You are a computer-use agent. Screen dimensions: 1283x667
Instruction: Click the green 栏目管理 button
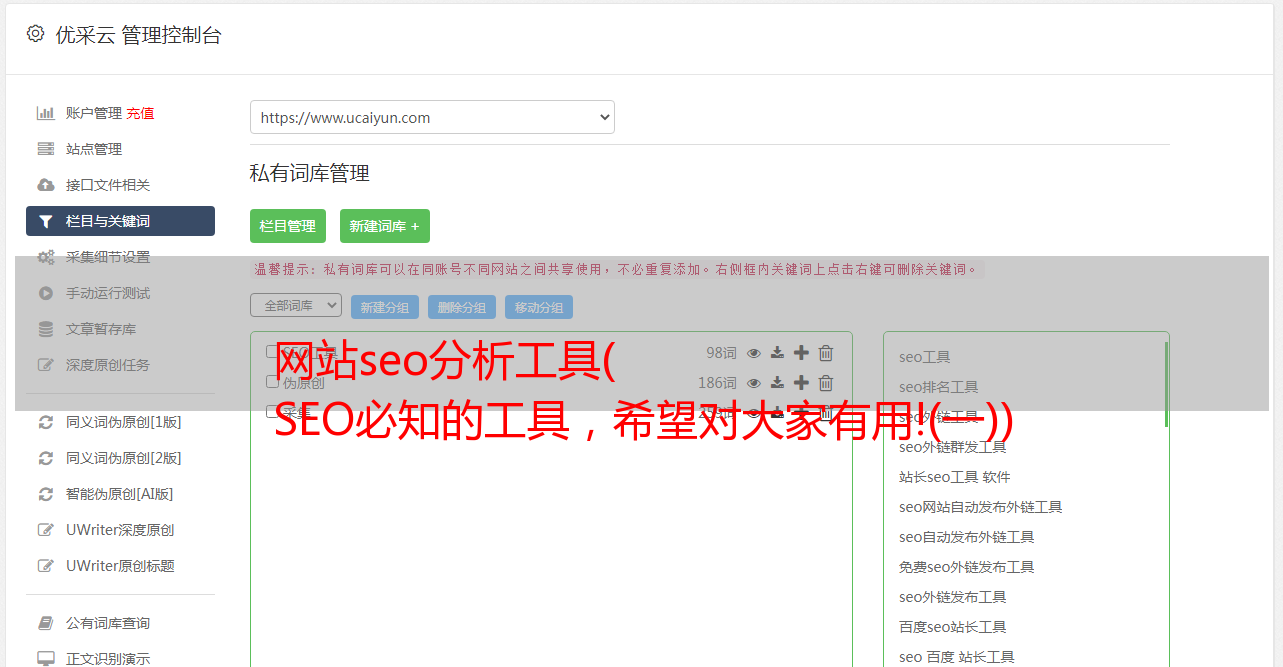[x=288, y=226]
